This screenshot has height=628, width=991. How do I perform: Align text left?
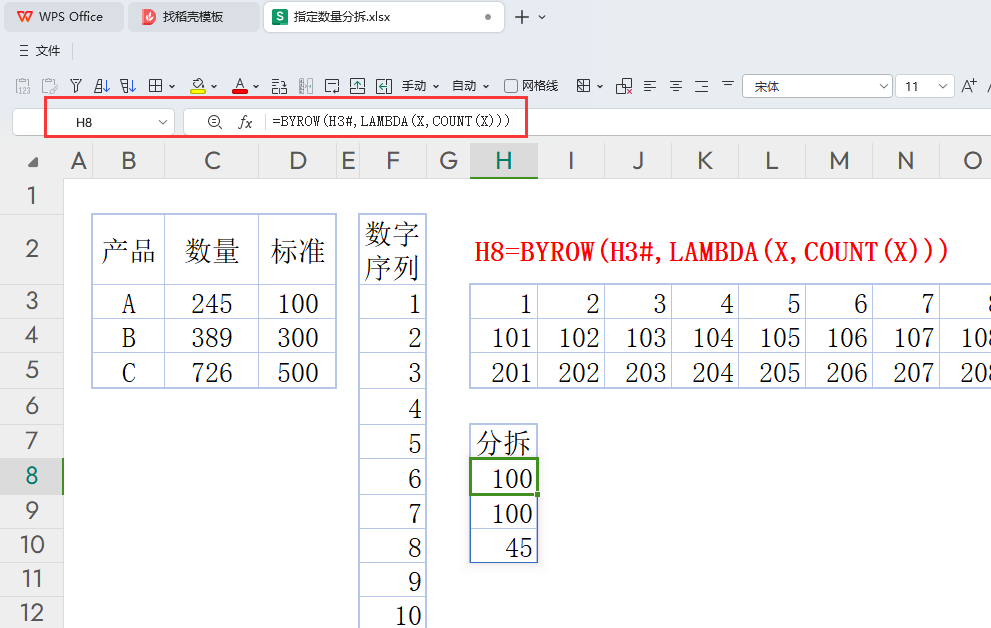(x=650, y=86)
